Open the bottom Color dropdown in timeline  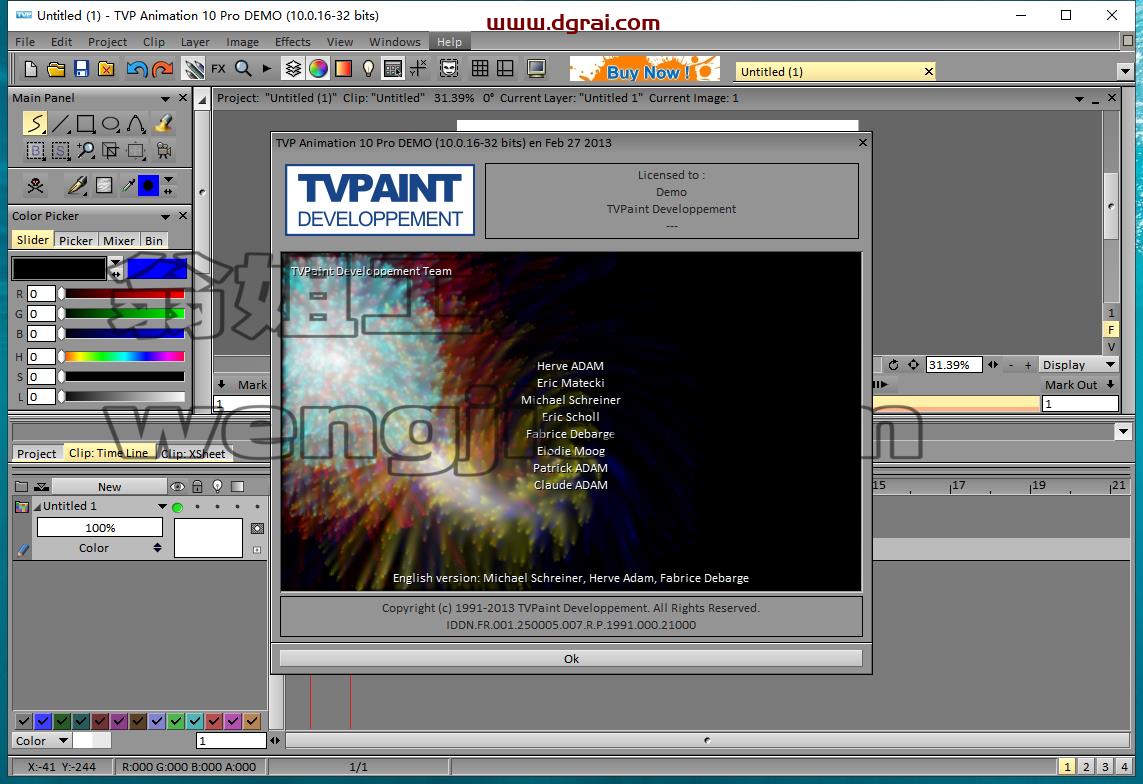[x=42, y=741]
